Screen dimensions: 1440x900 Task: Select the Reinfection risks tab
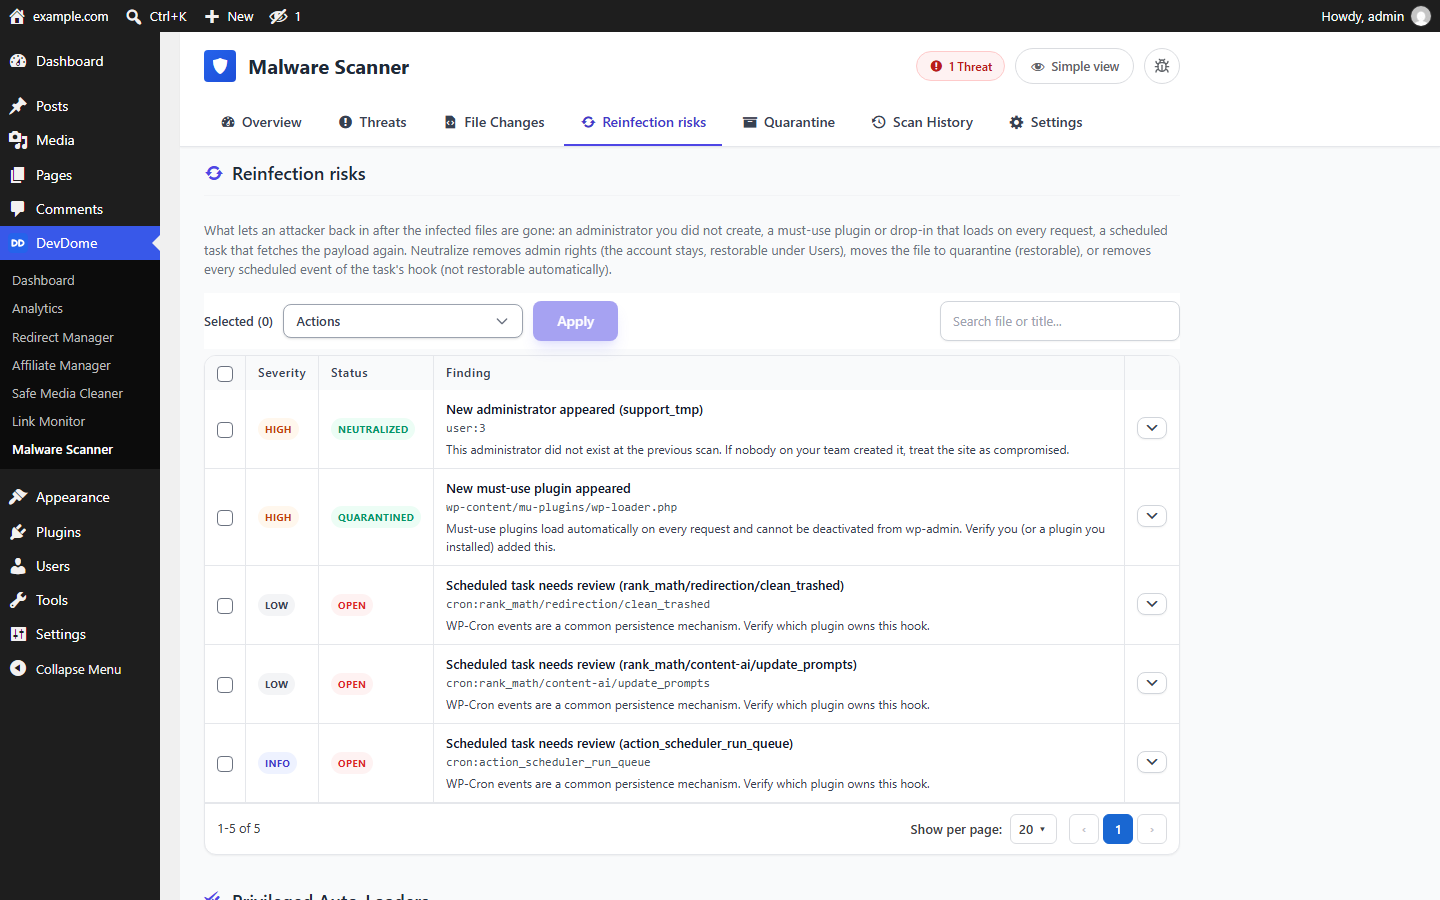[643, 122]
